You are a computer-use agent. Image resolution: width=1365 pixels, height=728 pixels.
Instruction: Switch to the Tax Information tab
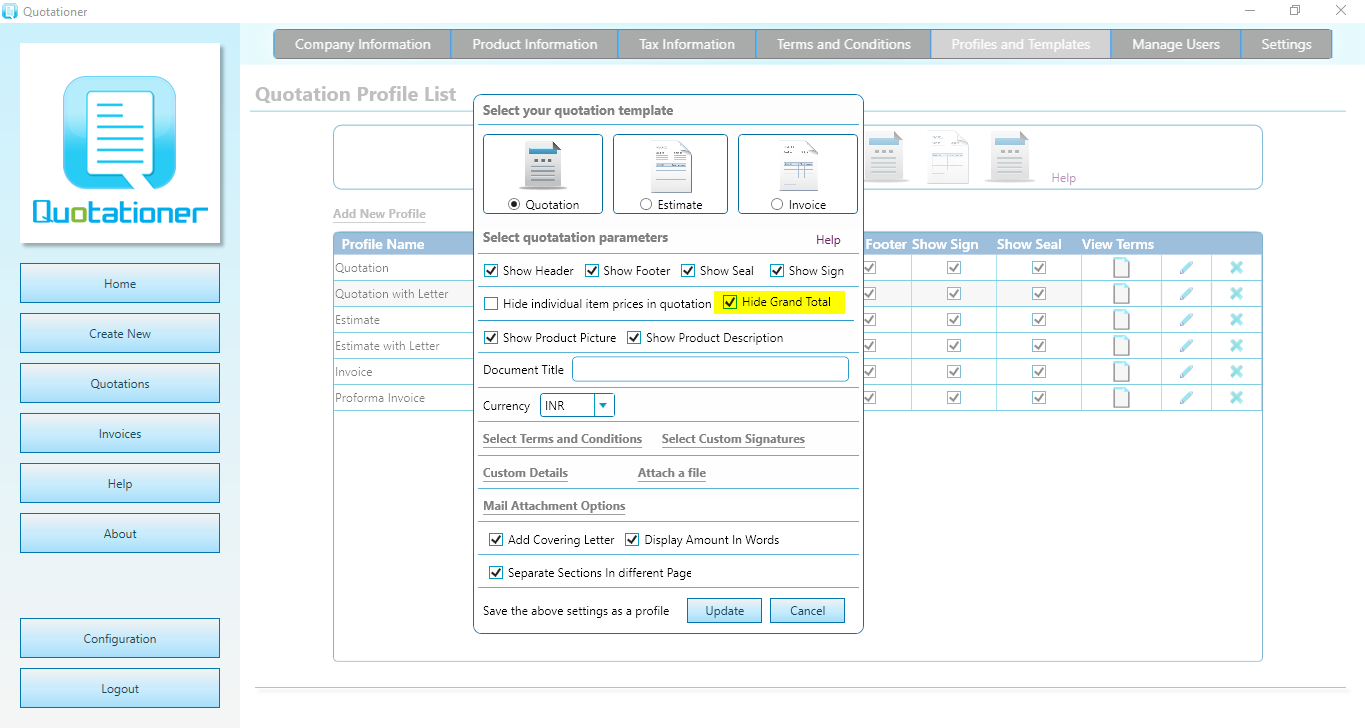click(x=687, y=44)
